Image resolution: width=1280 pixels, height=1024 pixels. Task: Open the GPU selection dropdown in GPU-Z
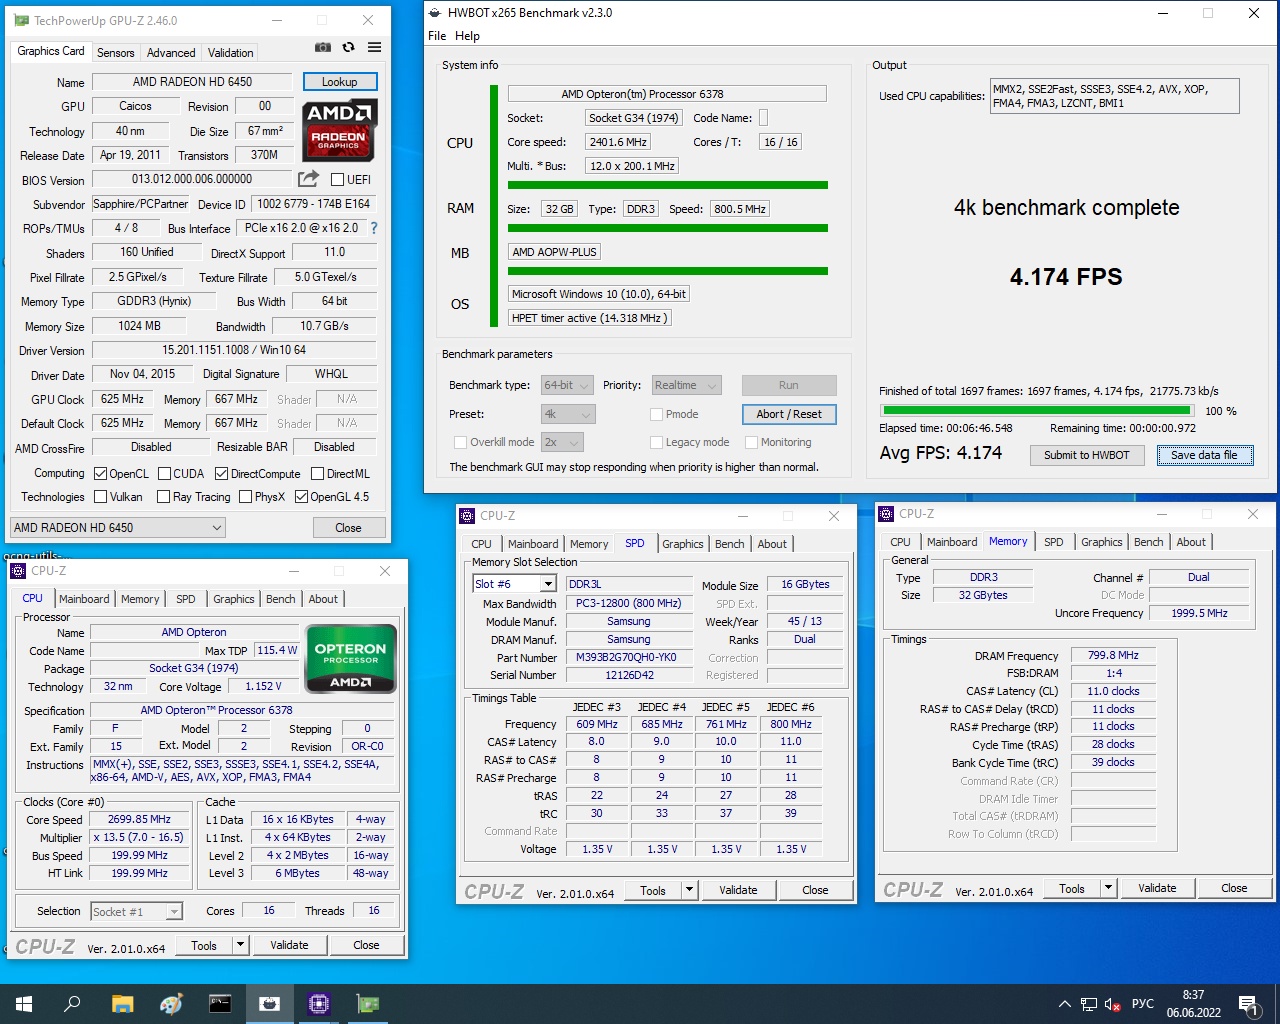(x=118, y=528)
